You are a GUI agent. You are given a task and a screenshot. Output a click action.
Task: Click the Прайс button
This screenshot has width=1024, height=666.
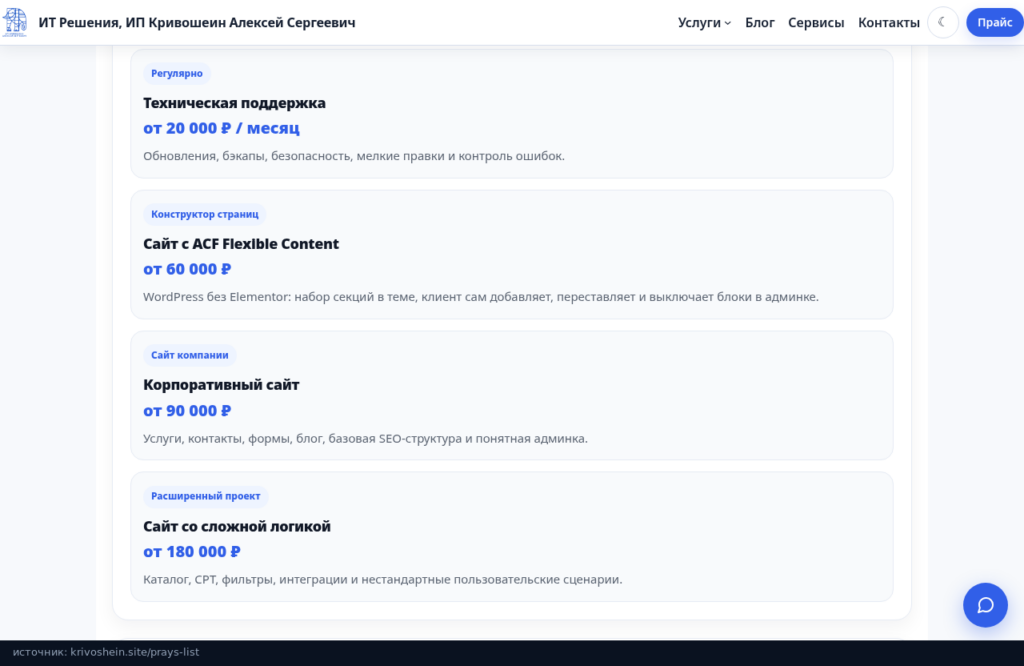tap(995, 22)
